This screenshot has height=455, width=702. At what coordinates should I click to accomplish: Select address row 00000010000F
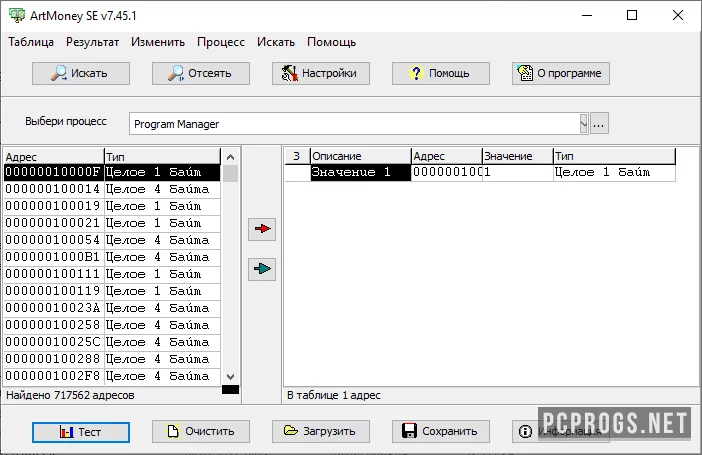(x=112, y=172)
